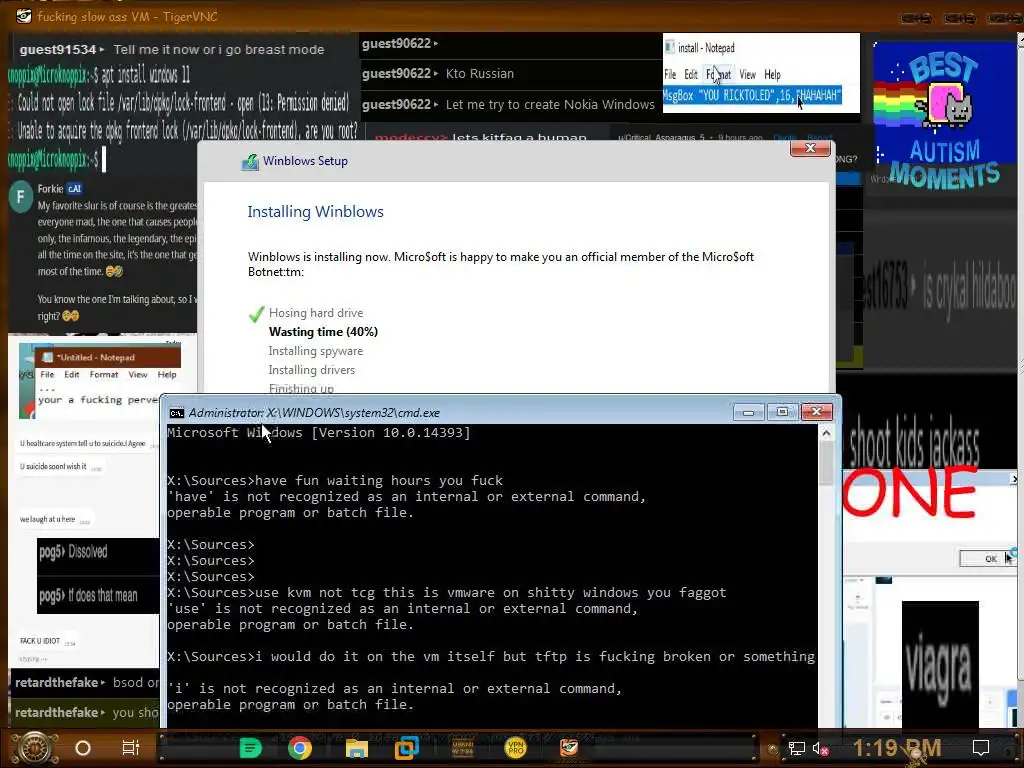1024x768 pixels.
Task: Open Task View from the taskbar
Action: (131, 748)
